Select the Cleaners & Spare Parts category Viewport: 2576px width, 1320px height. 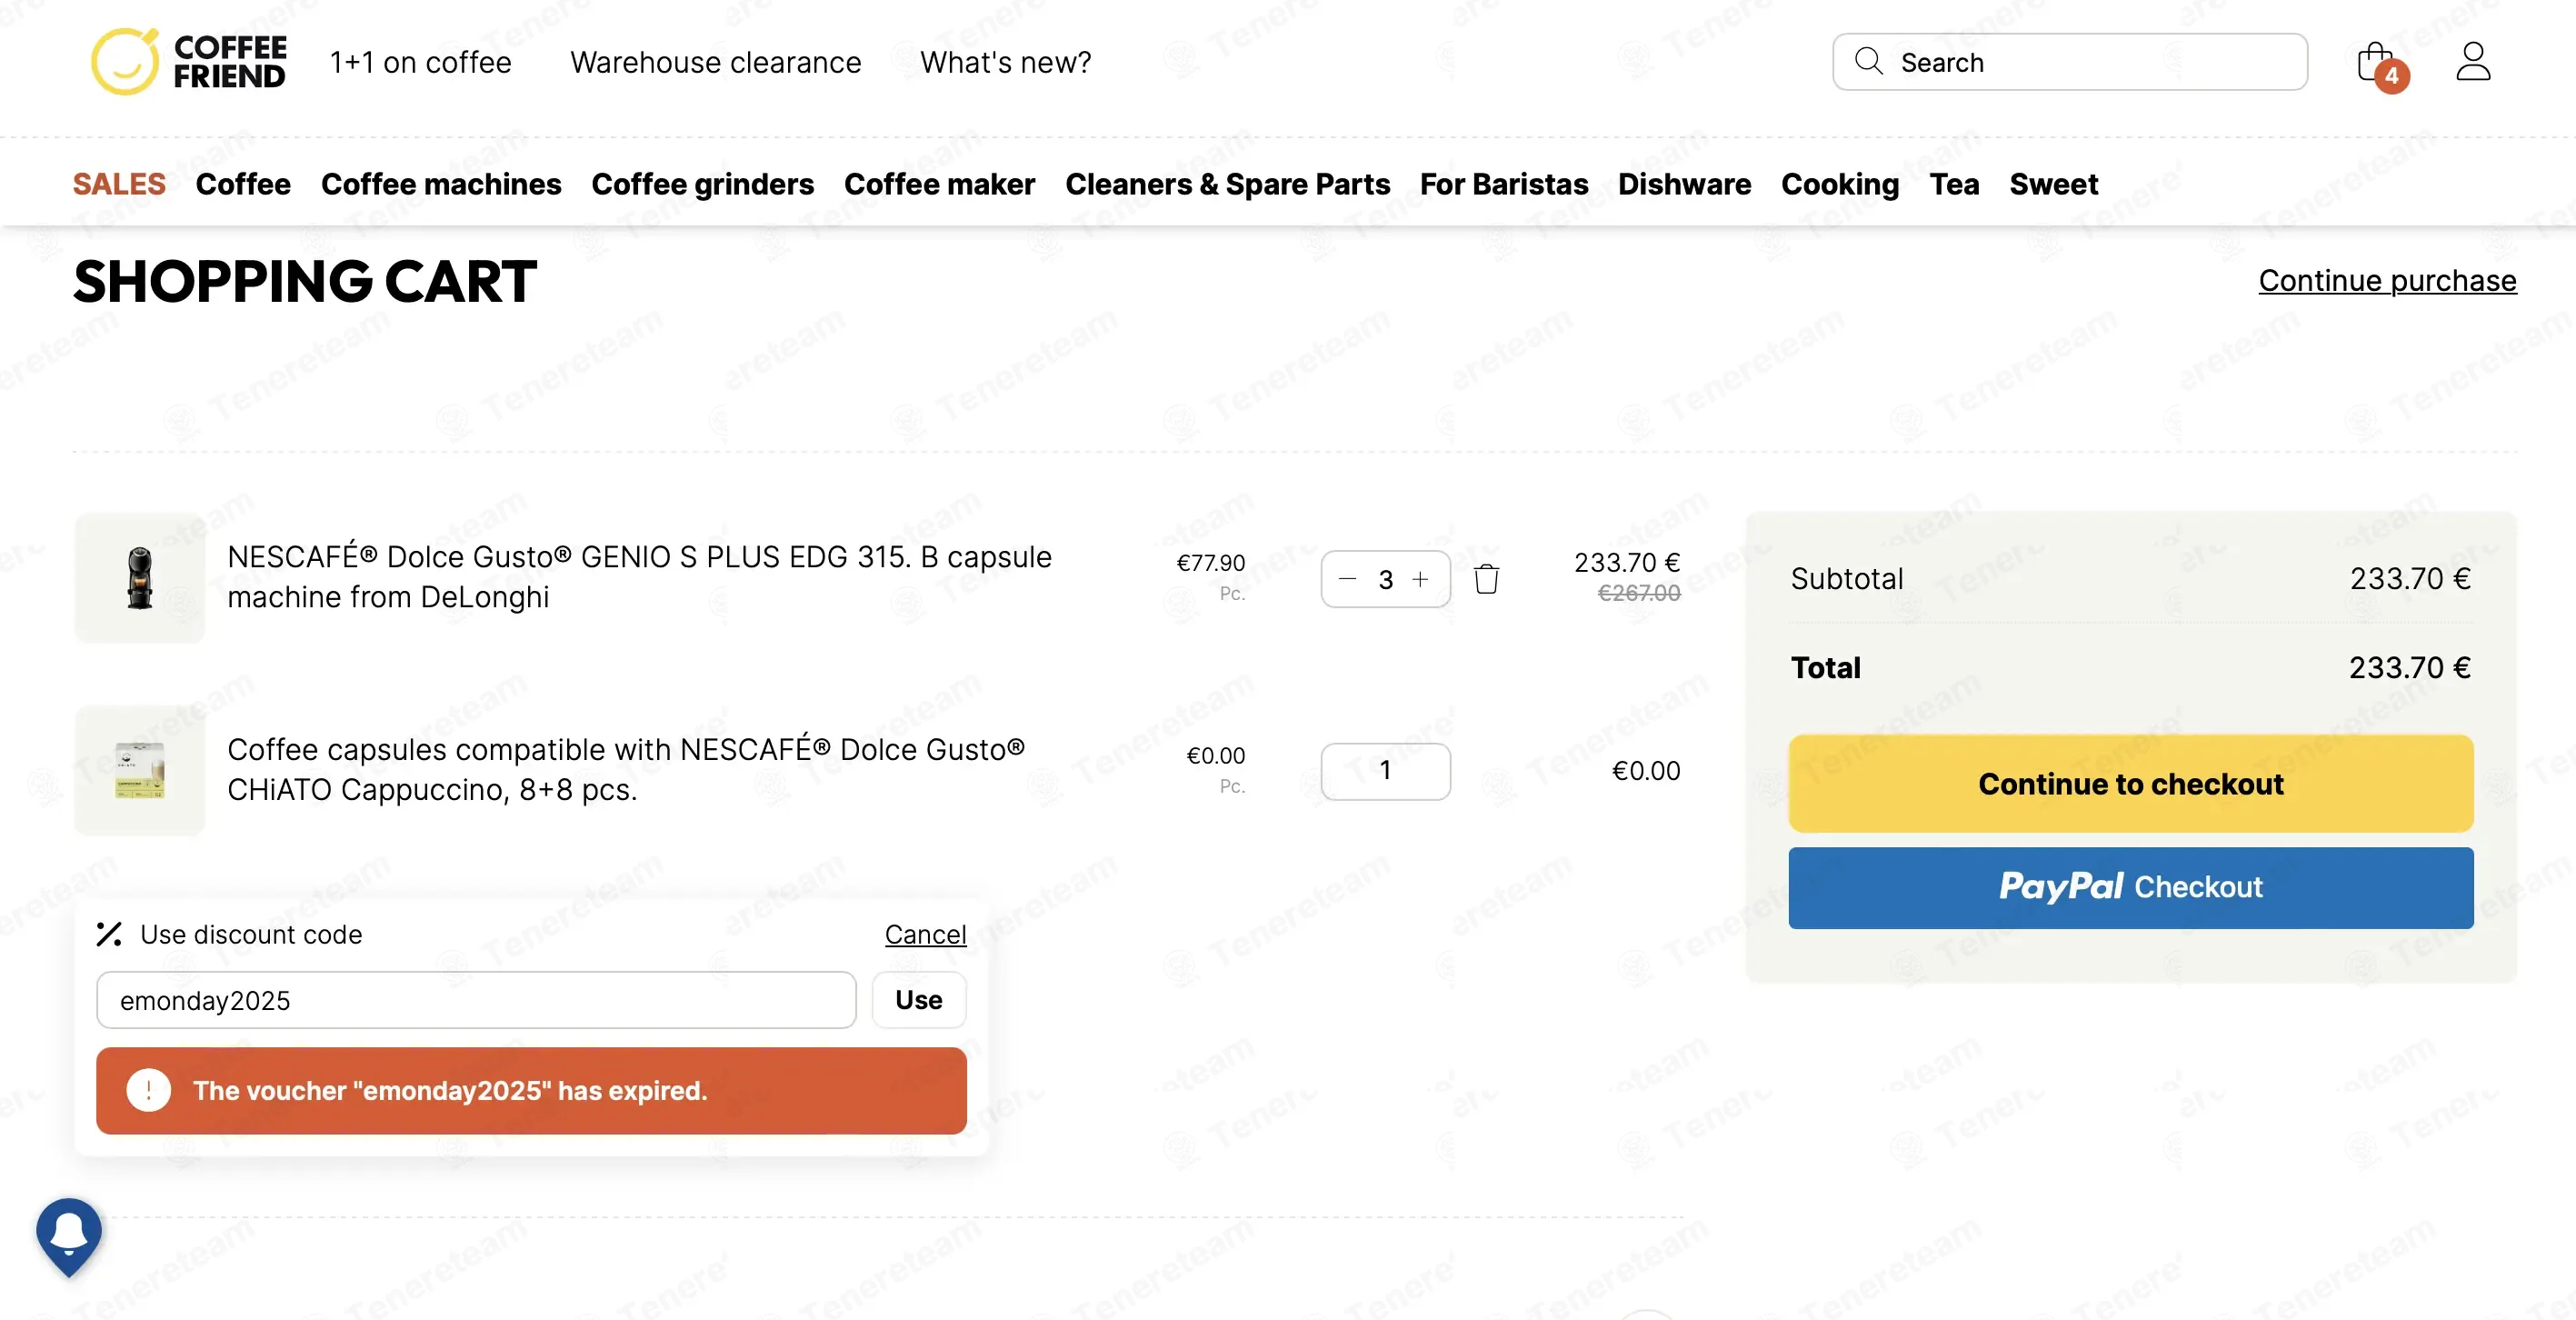1227,184
